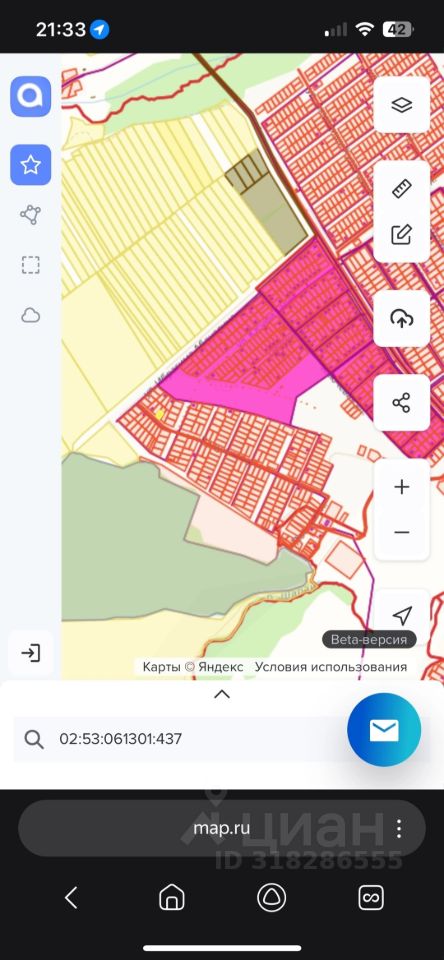Open the edit drawing tool

402,234
